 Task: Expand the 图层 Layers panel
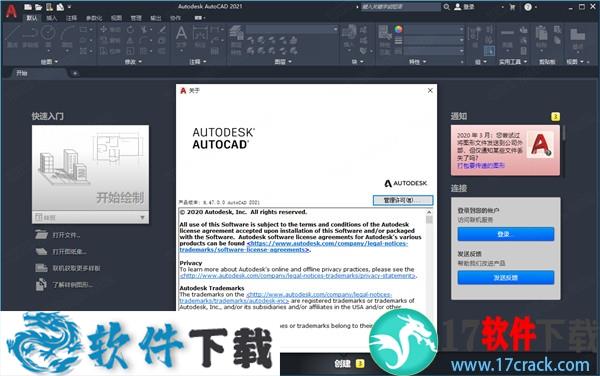click(x=283, y=62)
